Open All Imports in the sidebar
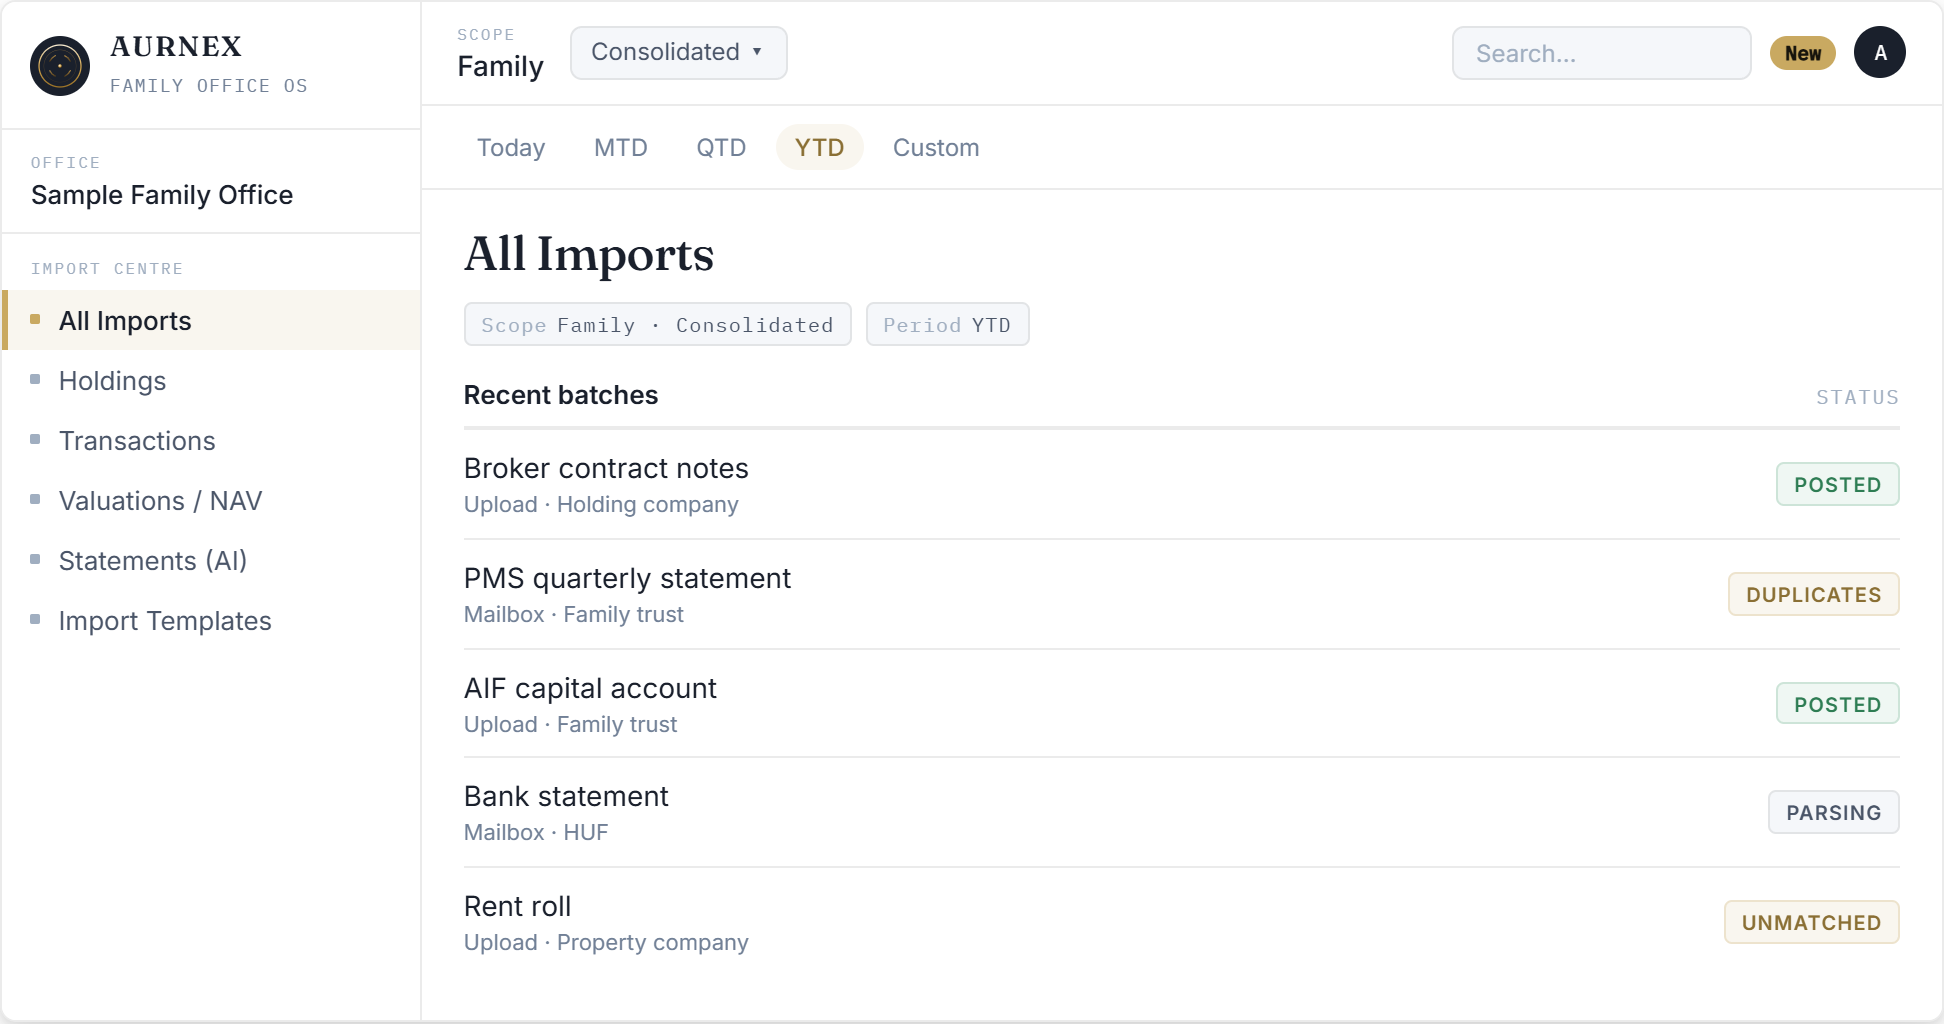This screenshot has width=1944, height=1024. click(x=212, y=320)
